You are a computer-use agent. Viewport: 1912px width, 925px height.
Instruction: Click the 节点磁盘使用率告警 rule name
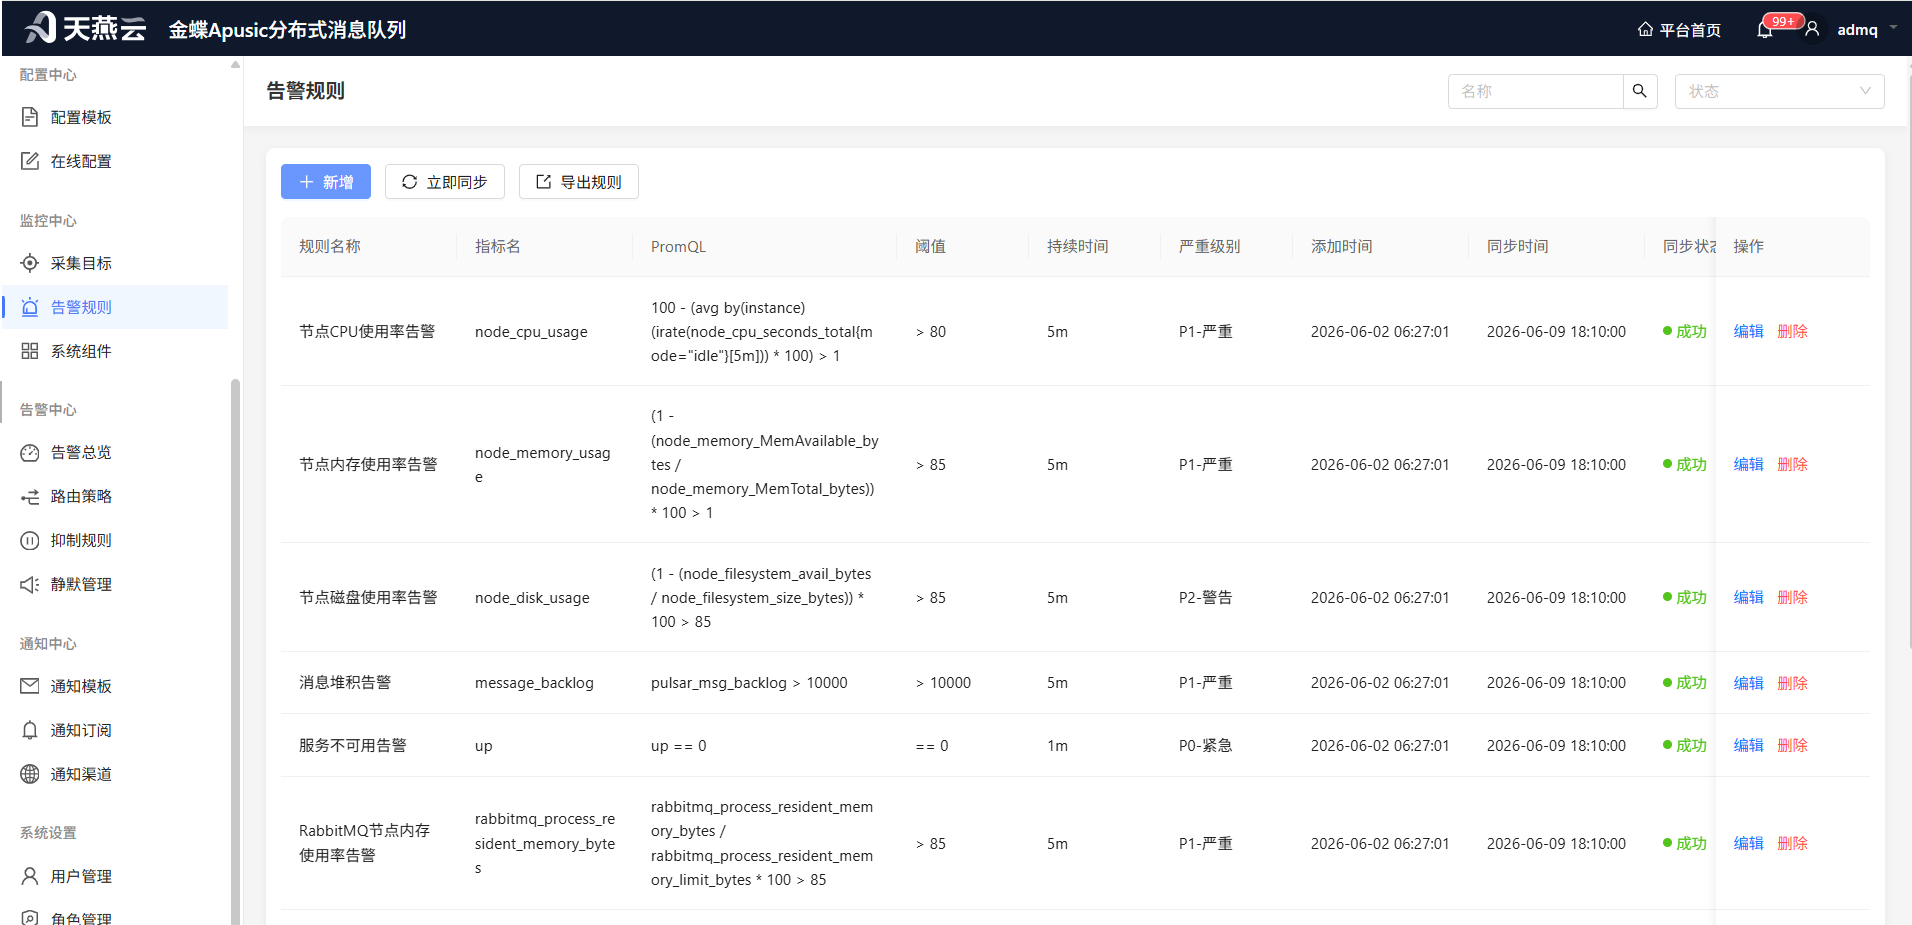pyautogui.click(x=368, y=597)
